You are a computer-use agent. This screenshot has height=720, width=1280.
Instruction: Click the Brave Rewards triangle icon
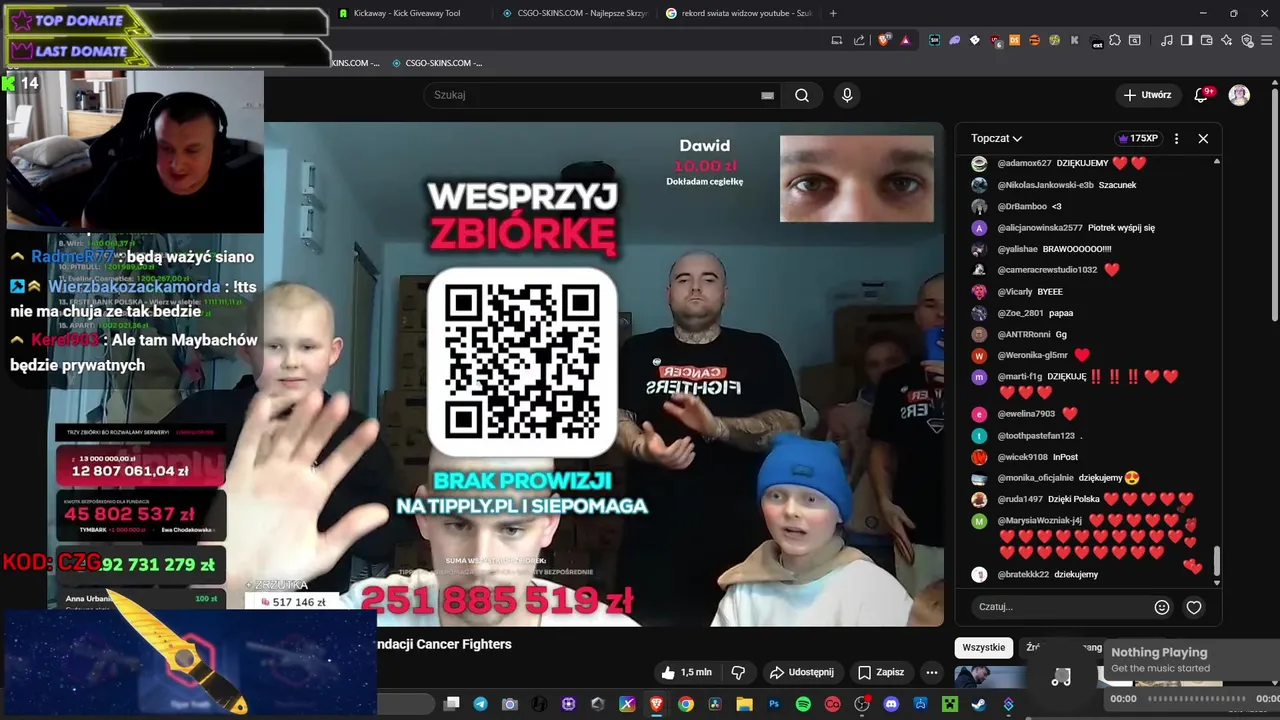905,40
